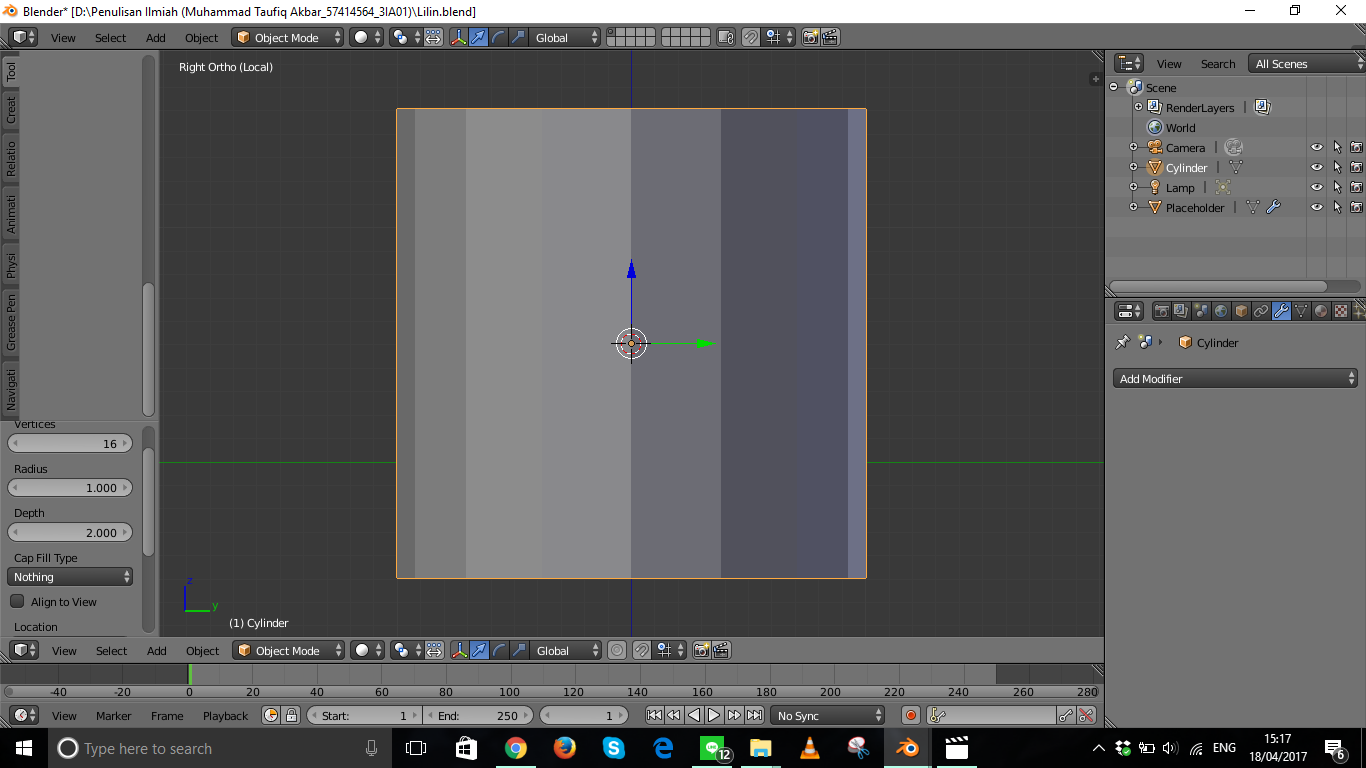Image resolution: width=1366 pixels, height=768 pixels.
Task: Open the Add menu in top 3D header
Action: (x=156, y=38)
